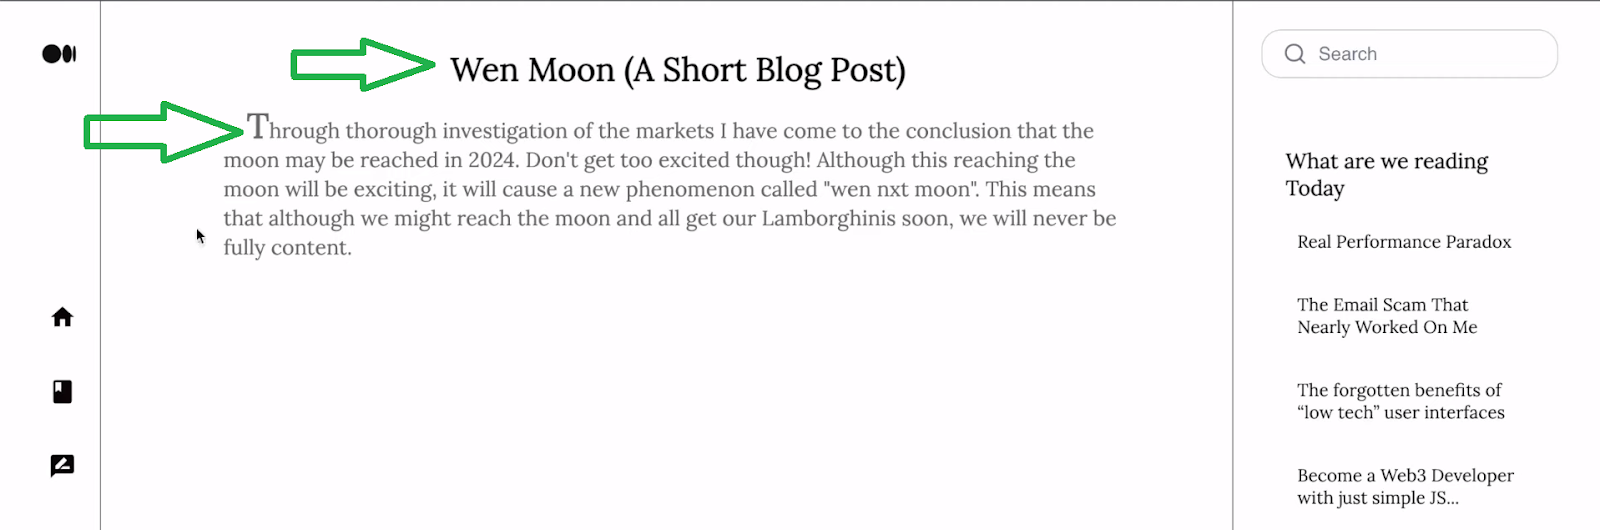Open The Email Scam That Nearly Worked link
The height and width of the screenshot is (530, 1600).
(1387, 316)
